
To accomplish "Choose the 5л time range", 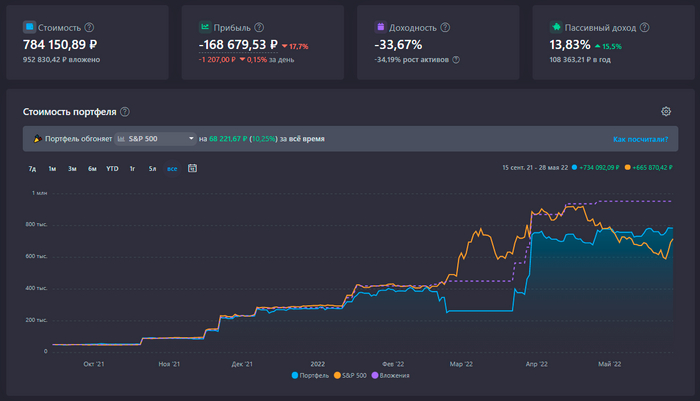I will [152, 168].
